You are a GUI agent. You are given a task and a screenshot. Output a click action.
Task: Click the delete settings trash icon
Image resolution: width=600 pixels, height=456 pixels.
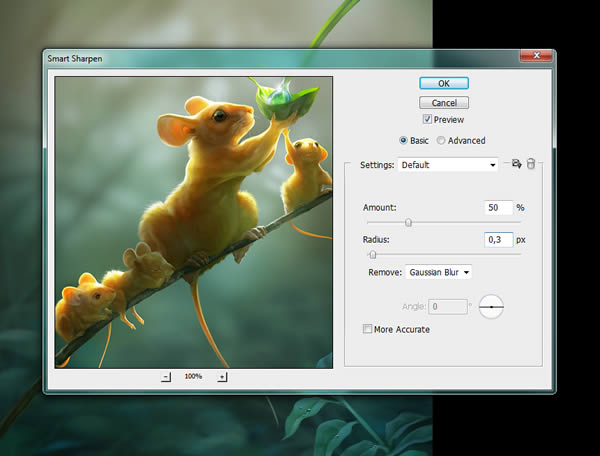pos(531,163)
